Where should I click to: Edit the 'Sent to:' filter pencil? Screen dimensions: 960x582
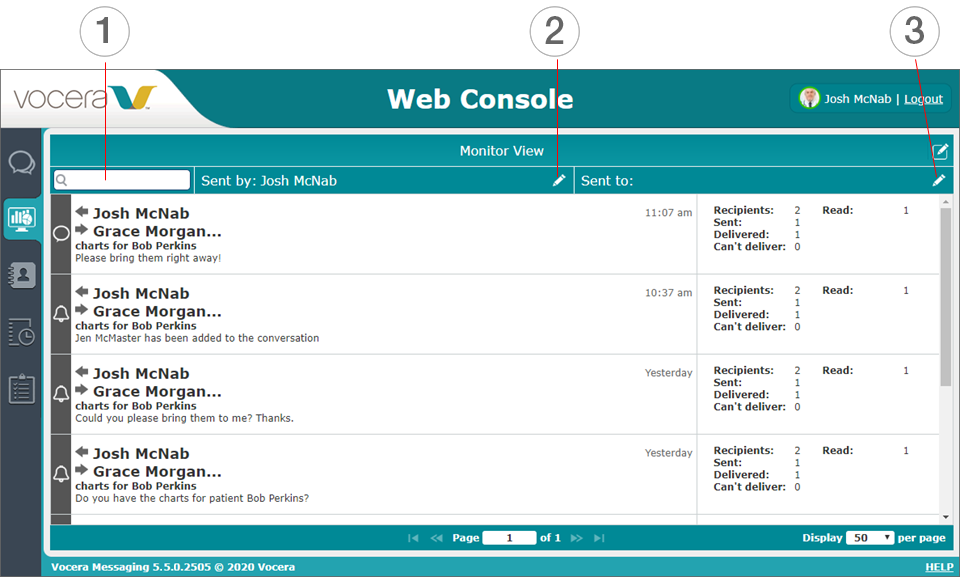(x=937, y=180)
